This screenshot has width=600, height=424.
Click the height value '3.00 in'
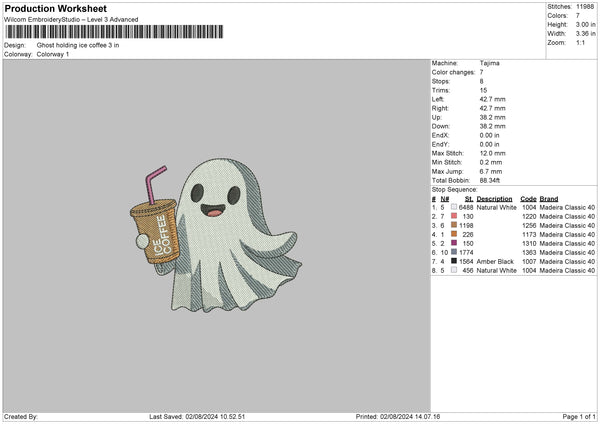point(585,24)
